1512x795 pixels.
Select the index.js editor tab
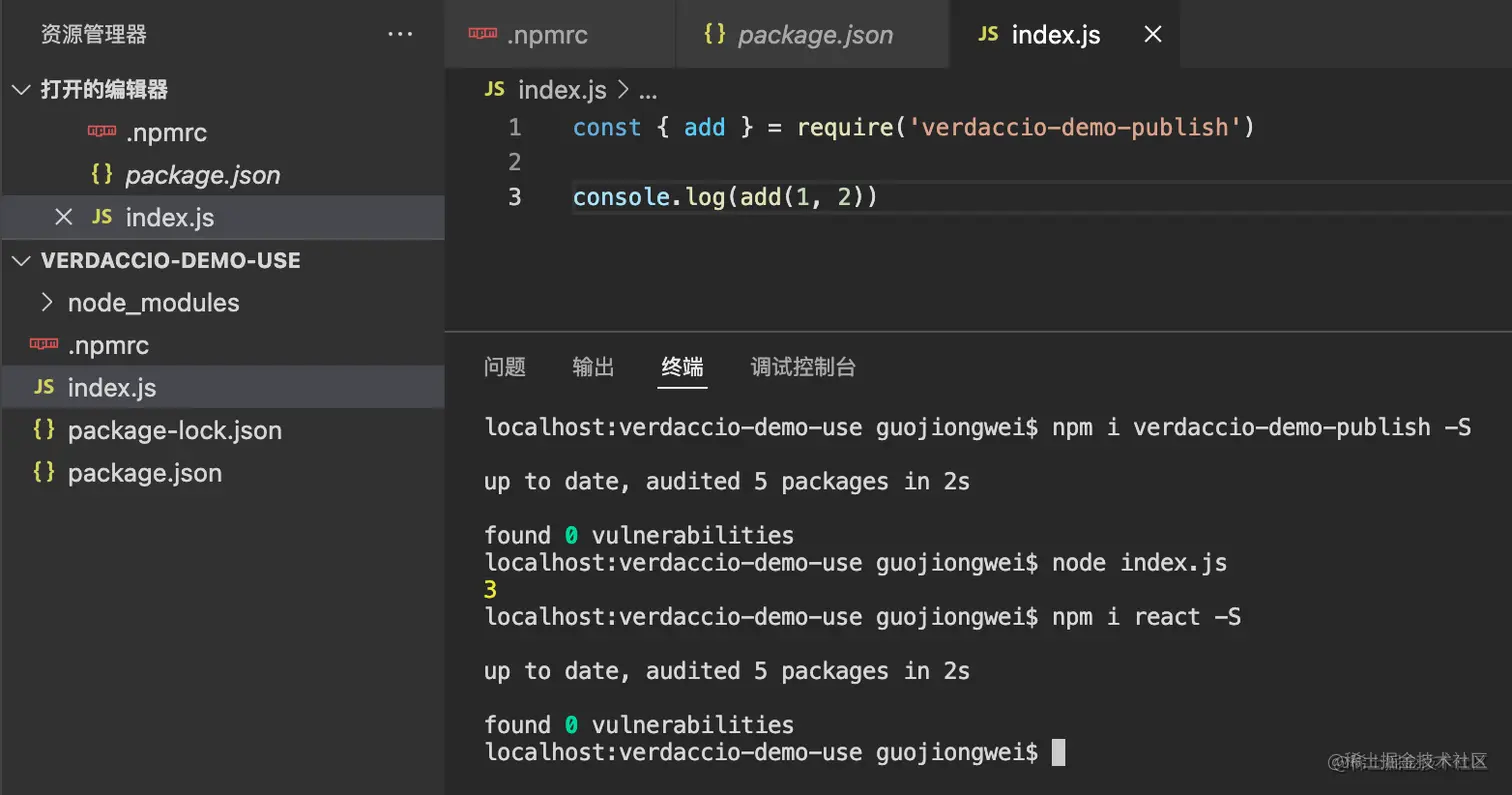click(1065, 34)
